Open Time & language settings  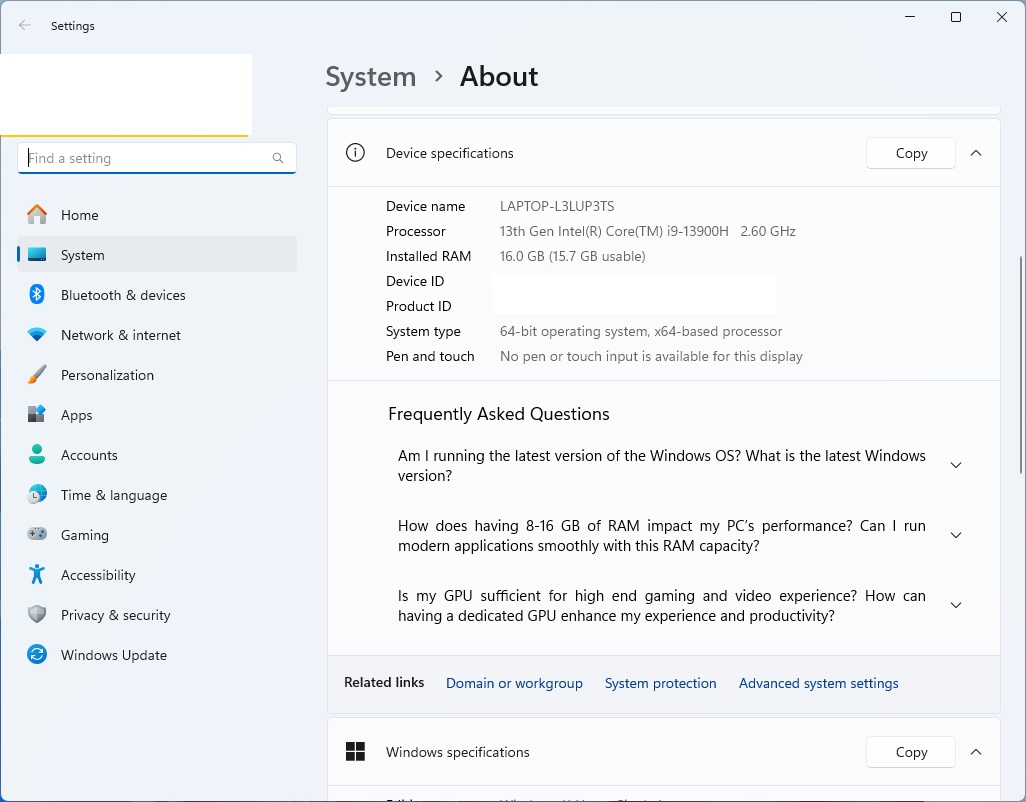(157, 494)
